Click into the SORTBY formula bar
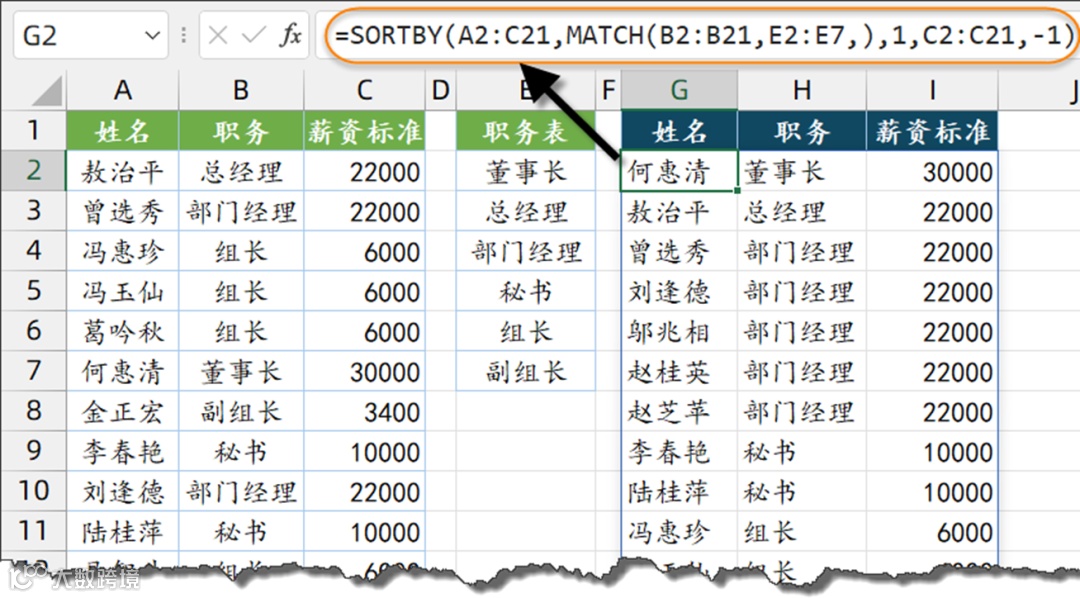 [x=701, y=35]
